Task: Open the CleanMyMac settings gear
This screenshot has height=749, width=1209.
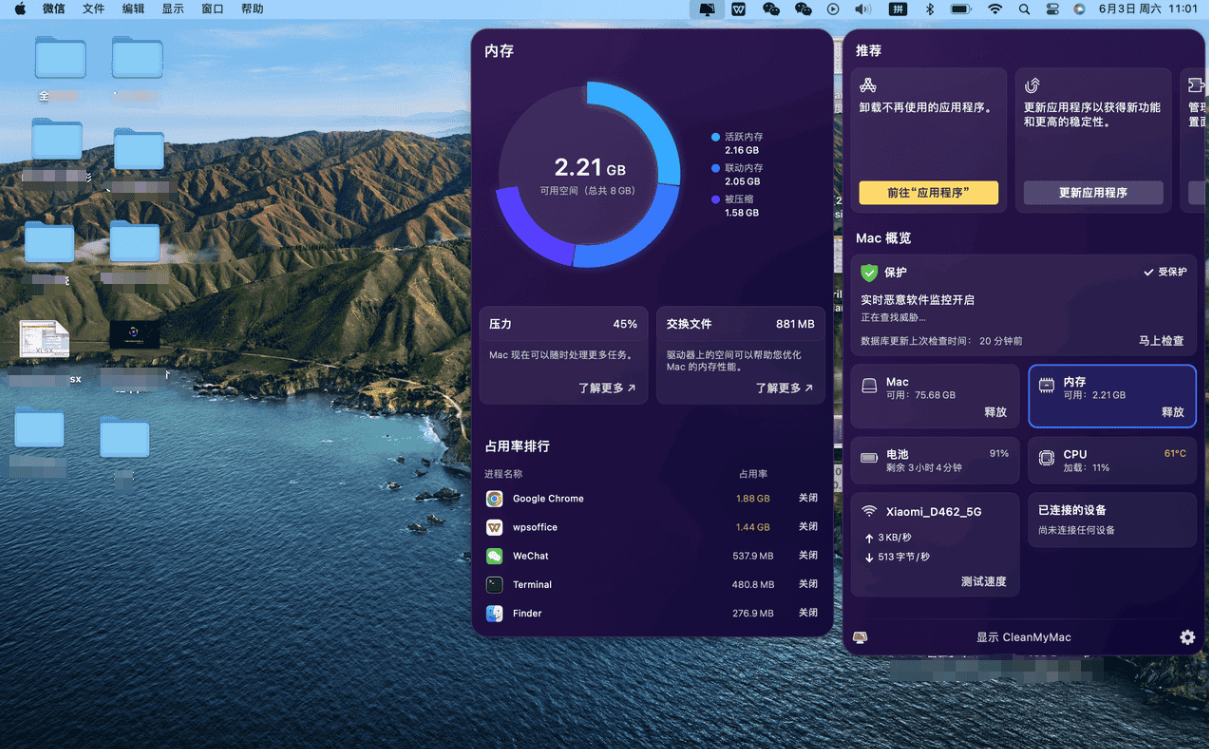Action: [x=1187, y=637]
